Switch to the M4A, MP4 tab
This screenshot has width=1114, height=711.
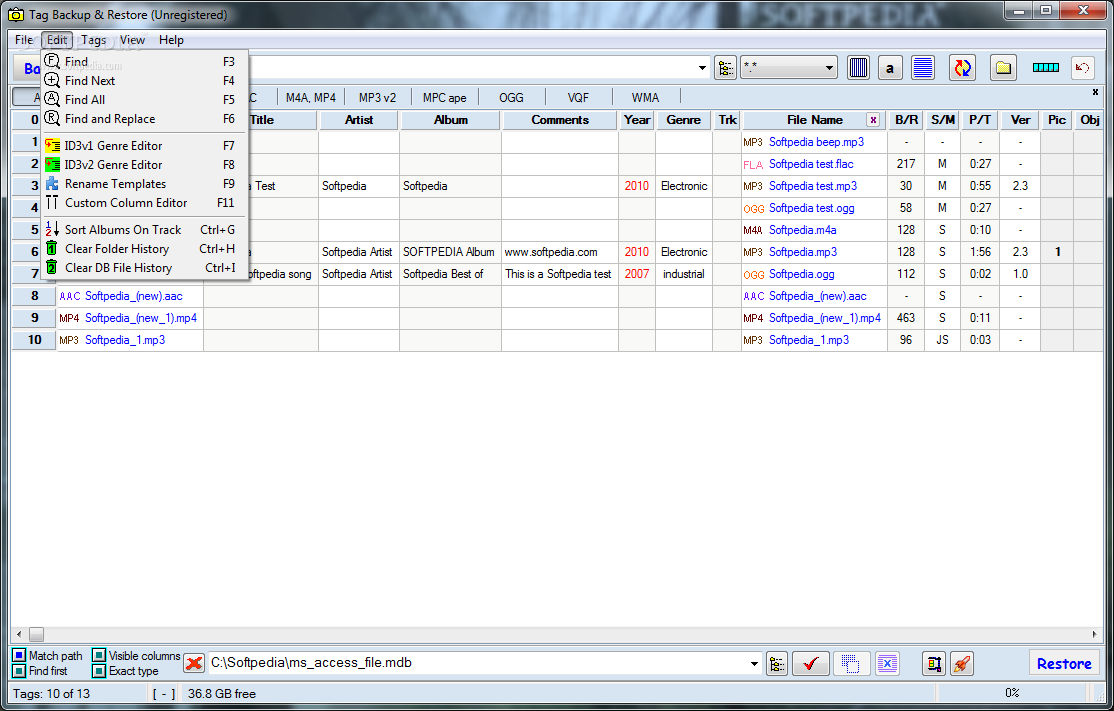[x=310, y=98]
